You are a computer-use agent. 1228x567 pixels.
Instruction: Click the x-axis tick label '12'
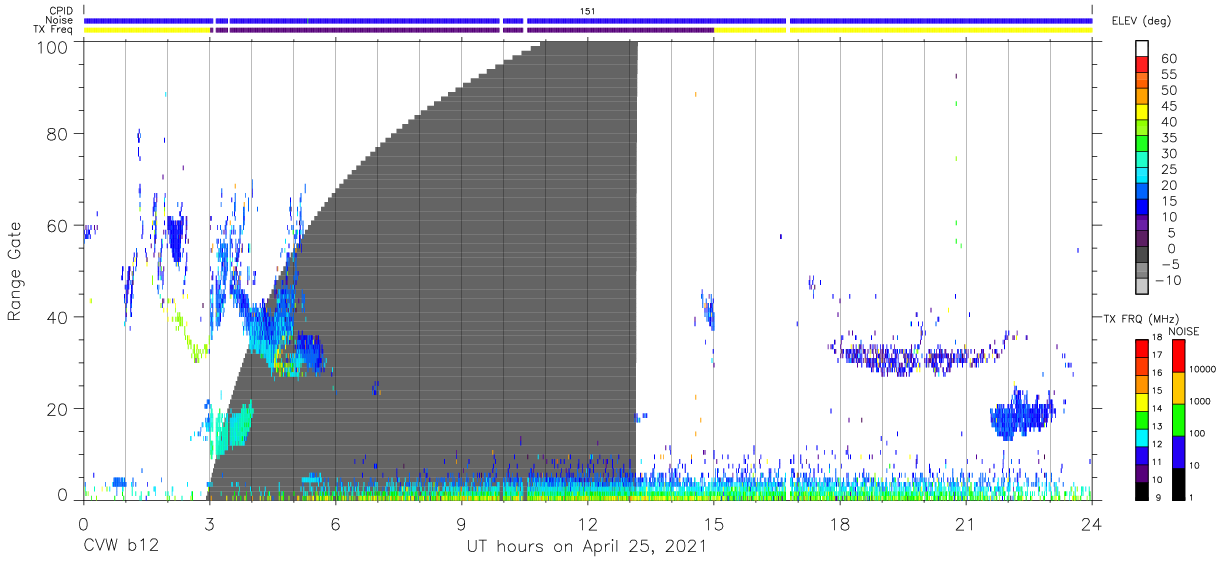click(587, 525)
